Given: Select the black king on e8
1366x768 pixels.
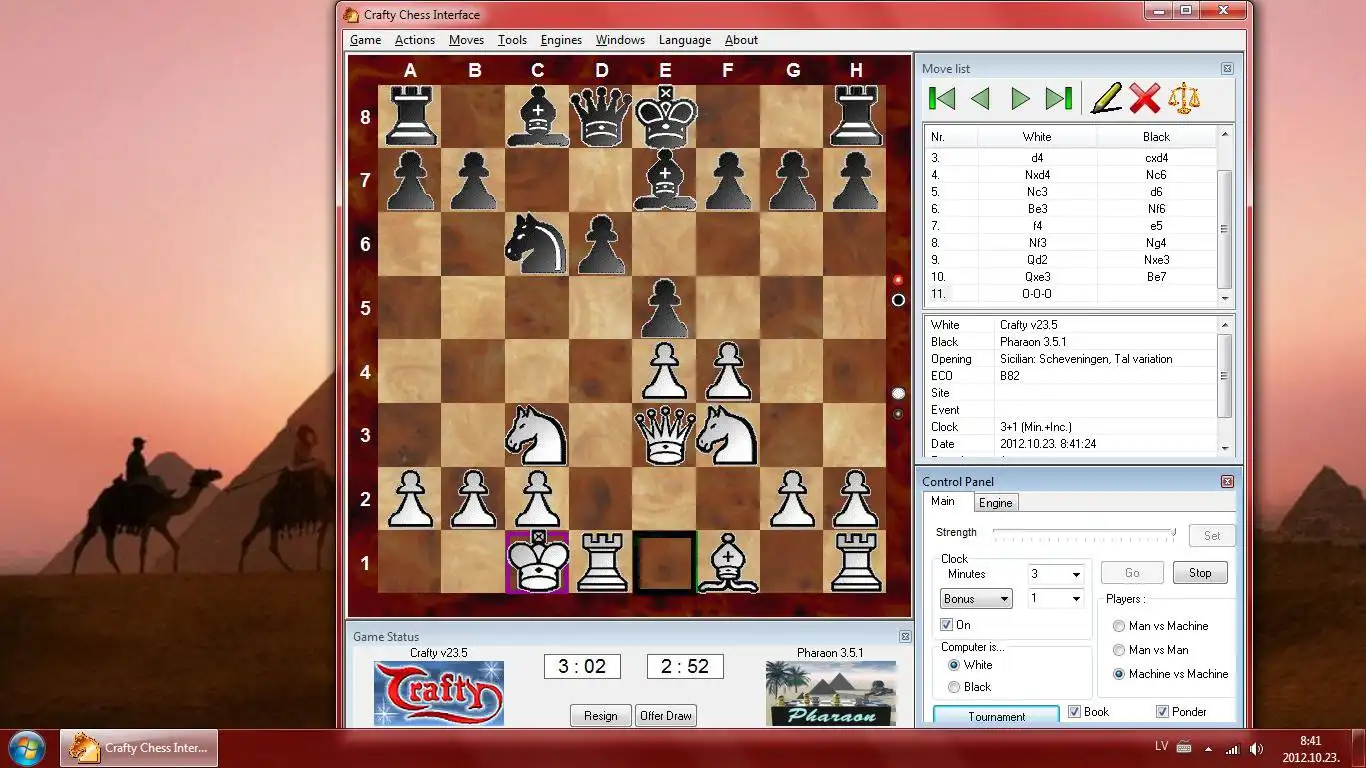Looking at the screenshot, I should (x=664, y=116).
